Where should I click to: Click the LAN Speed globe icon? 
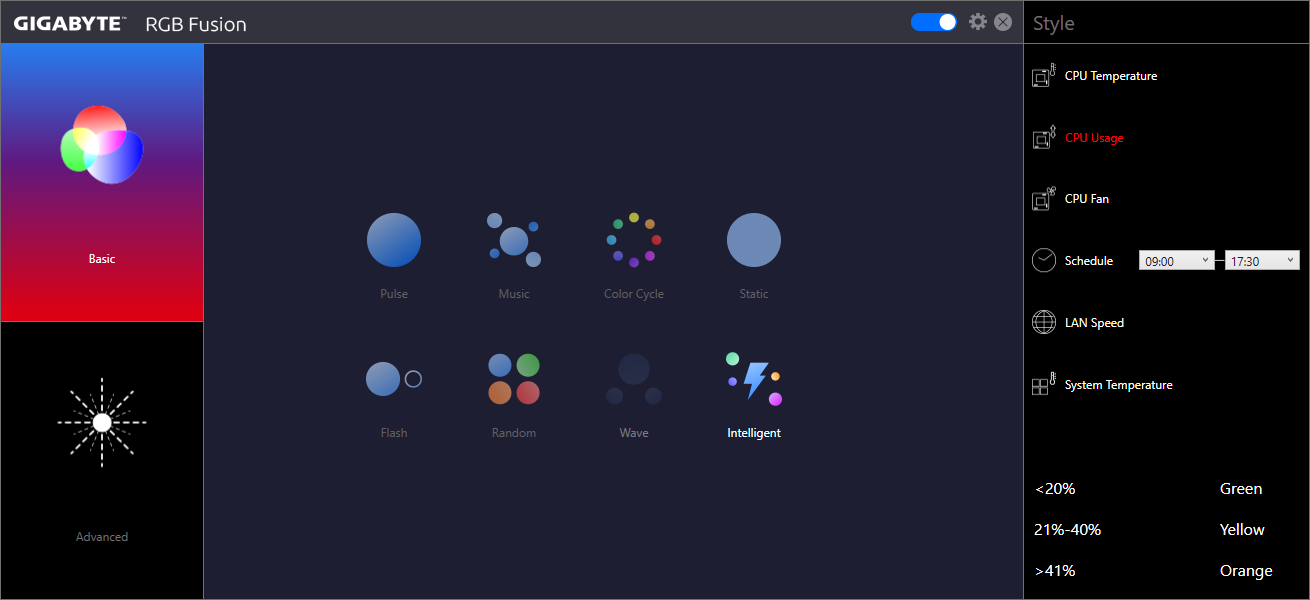[1044, 323]
